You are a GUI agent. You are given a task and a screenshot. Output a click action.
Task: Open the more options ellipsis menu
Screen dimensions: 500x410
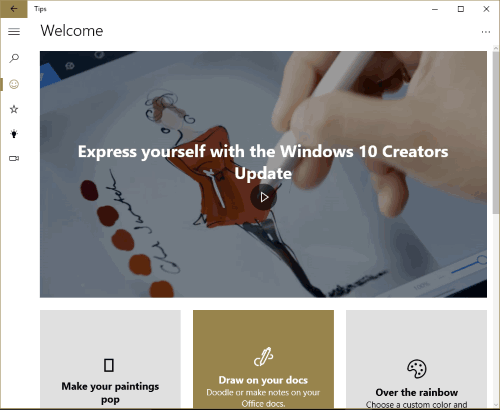coord(486,32)
